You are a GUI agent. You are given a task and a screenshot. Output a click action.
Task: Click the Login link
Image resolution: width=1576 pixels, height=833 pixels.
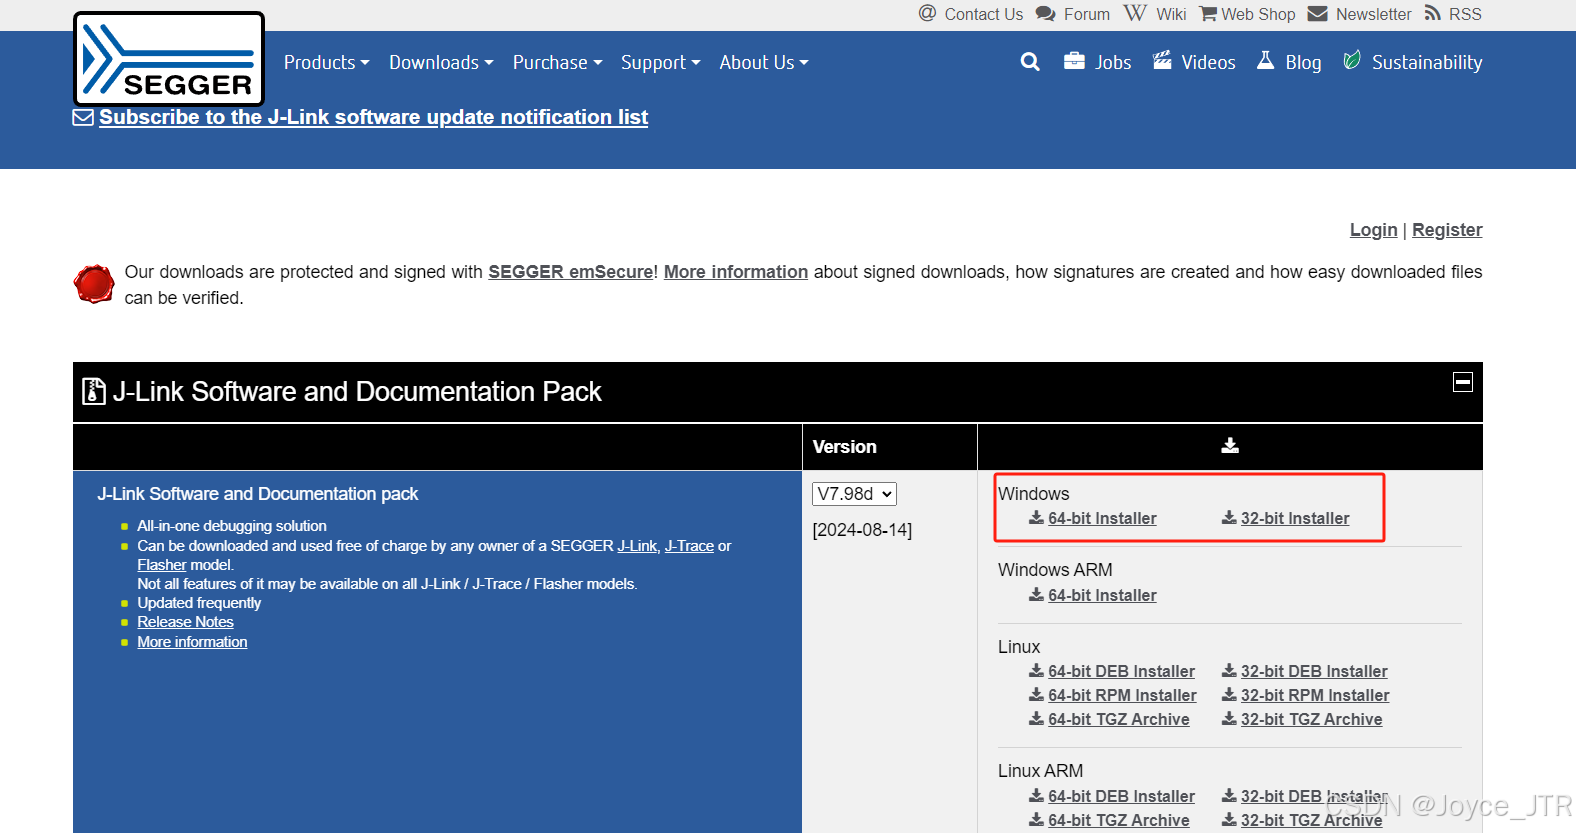coord(1373,230)
